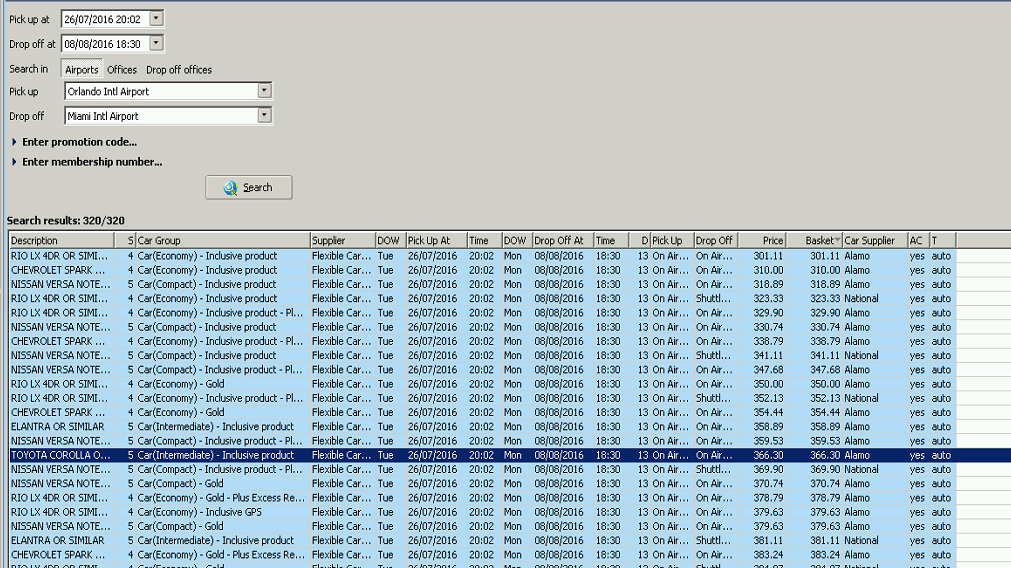This screenshot has width=1011, height=568.
Task: Expand the Orlando Intl Airport pick up list
Action: click(264, 91)
